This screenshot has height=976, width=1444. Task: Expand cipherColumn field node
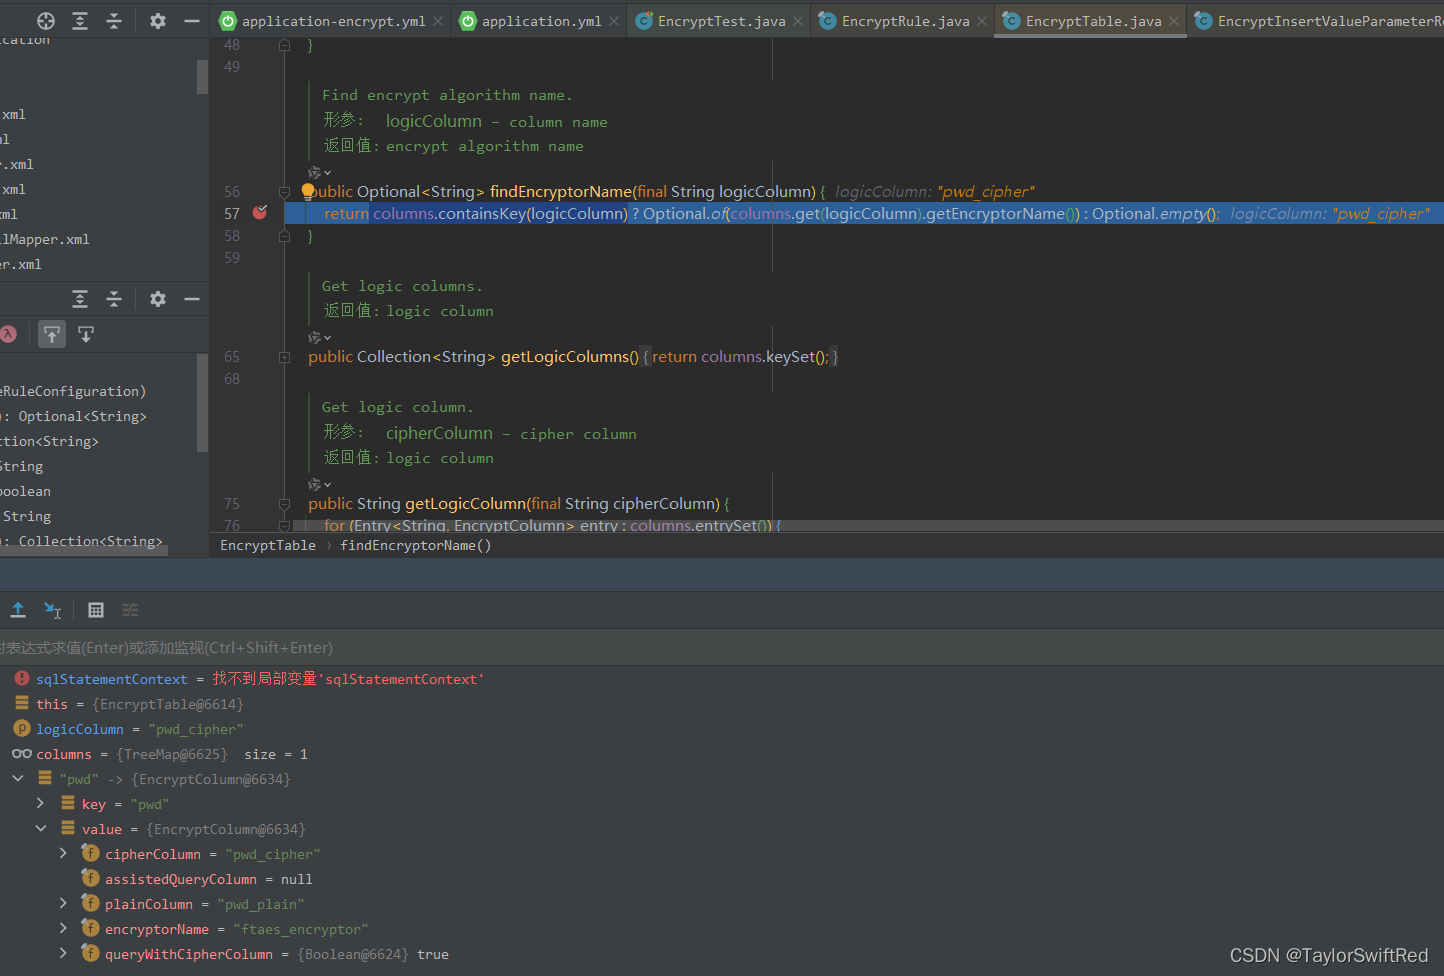point(63,853)
